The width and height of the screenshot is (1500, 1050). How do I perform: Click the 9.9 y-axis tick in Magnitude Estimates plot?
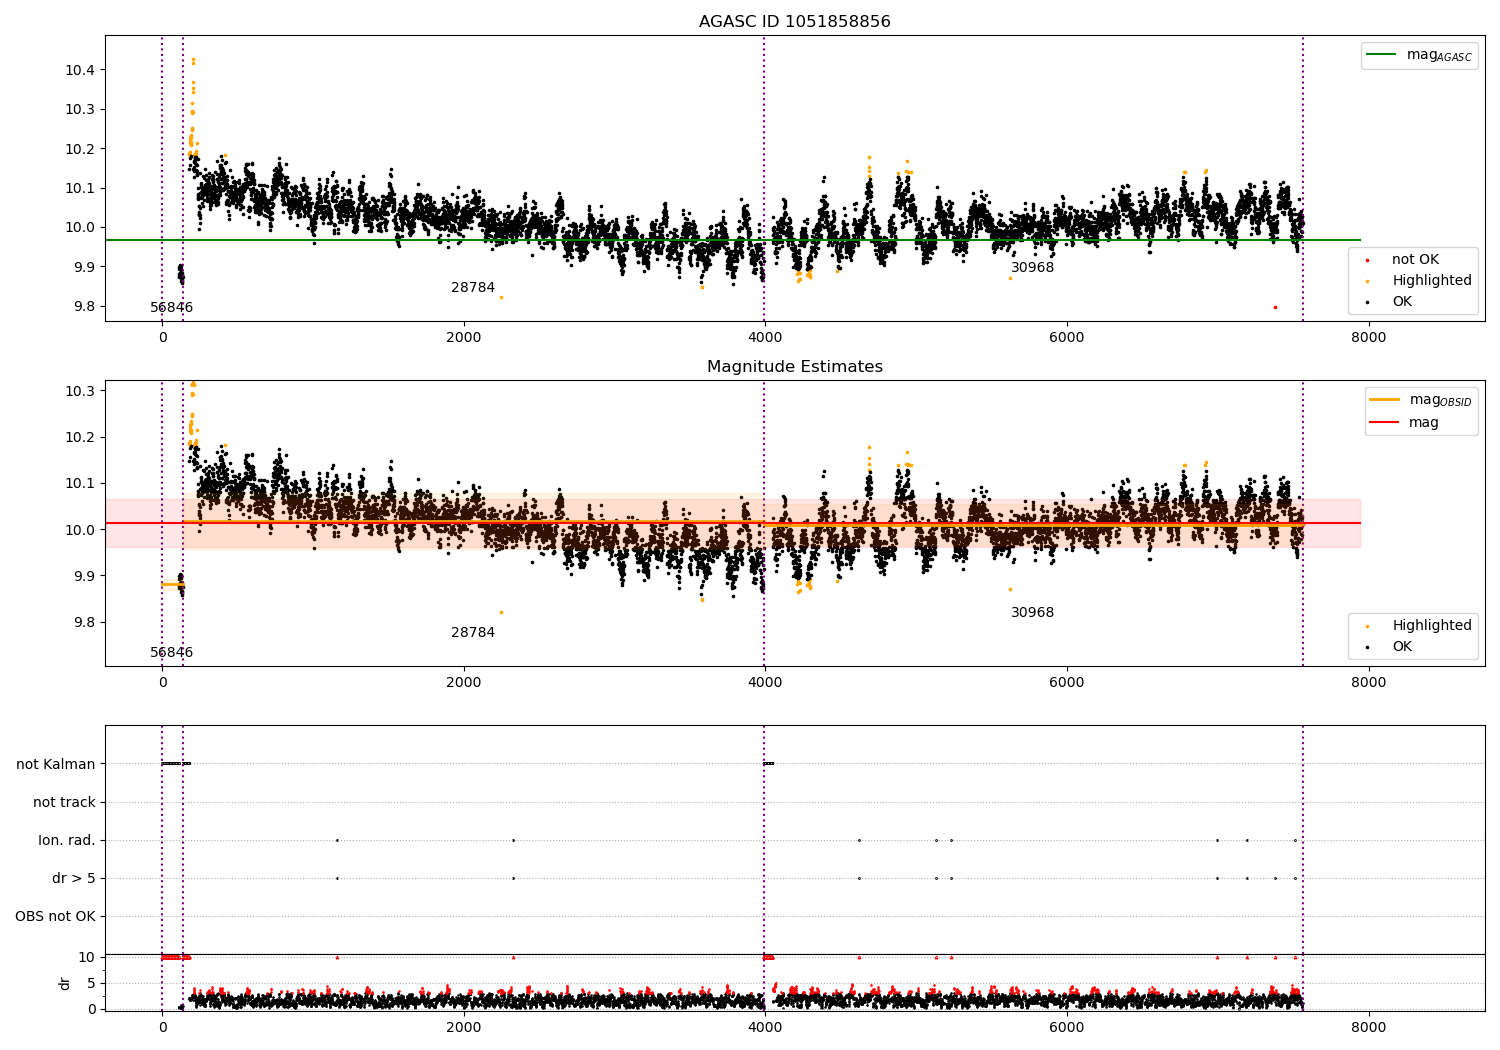(84, 577)
